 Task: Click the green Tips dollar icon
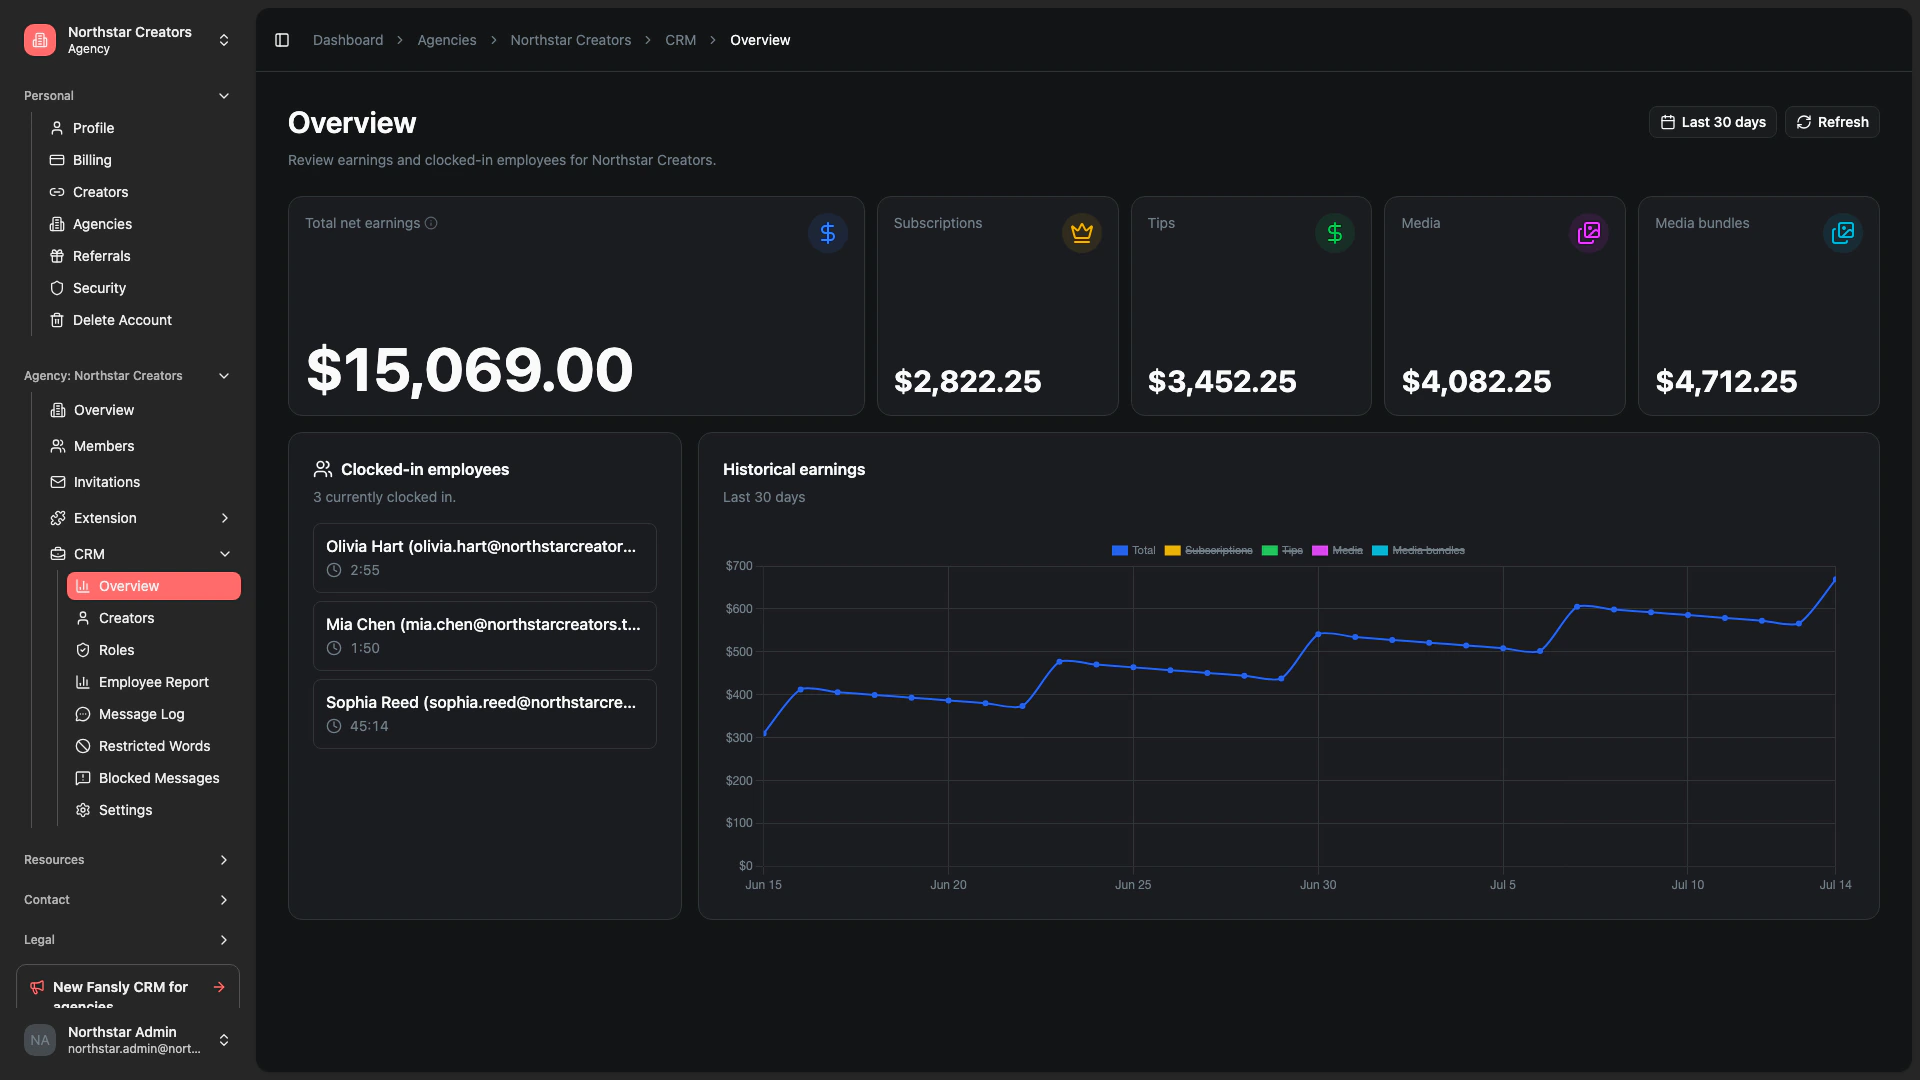click(1335, 233)
